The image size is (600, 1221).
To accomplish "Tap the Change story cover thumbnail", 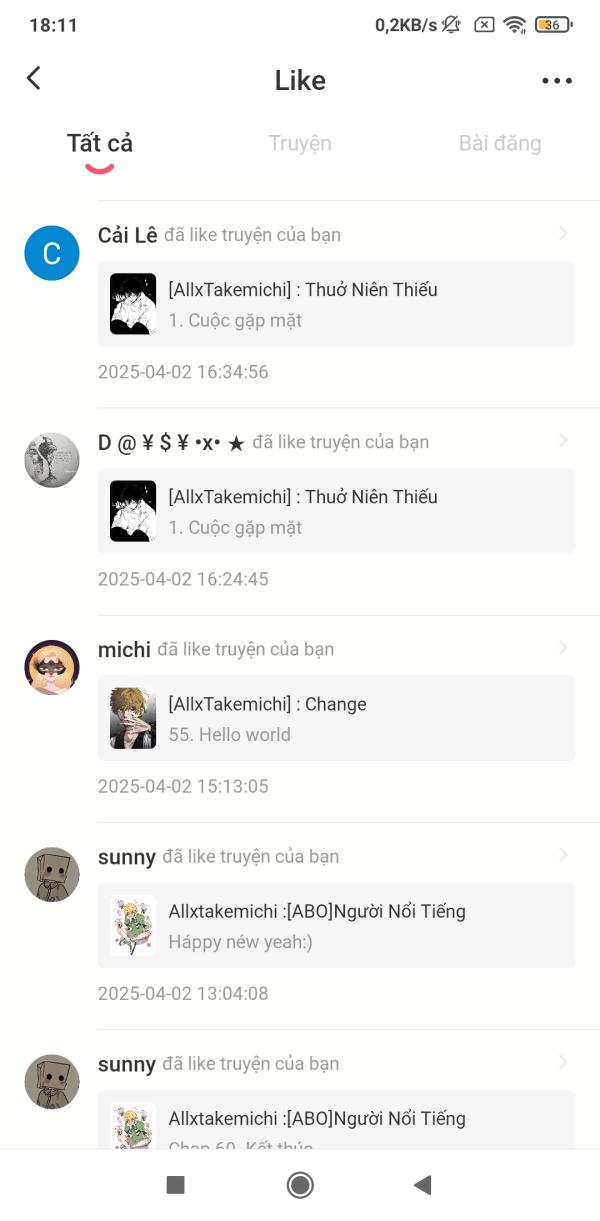I will click(133, 718).
